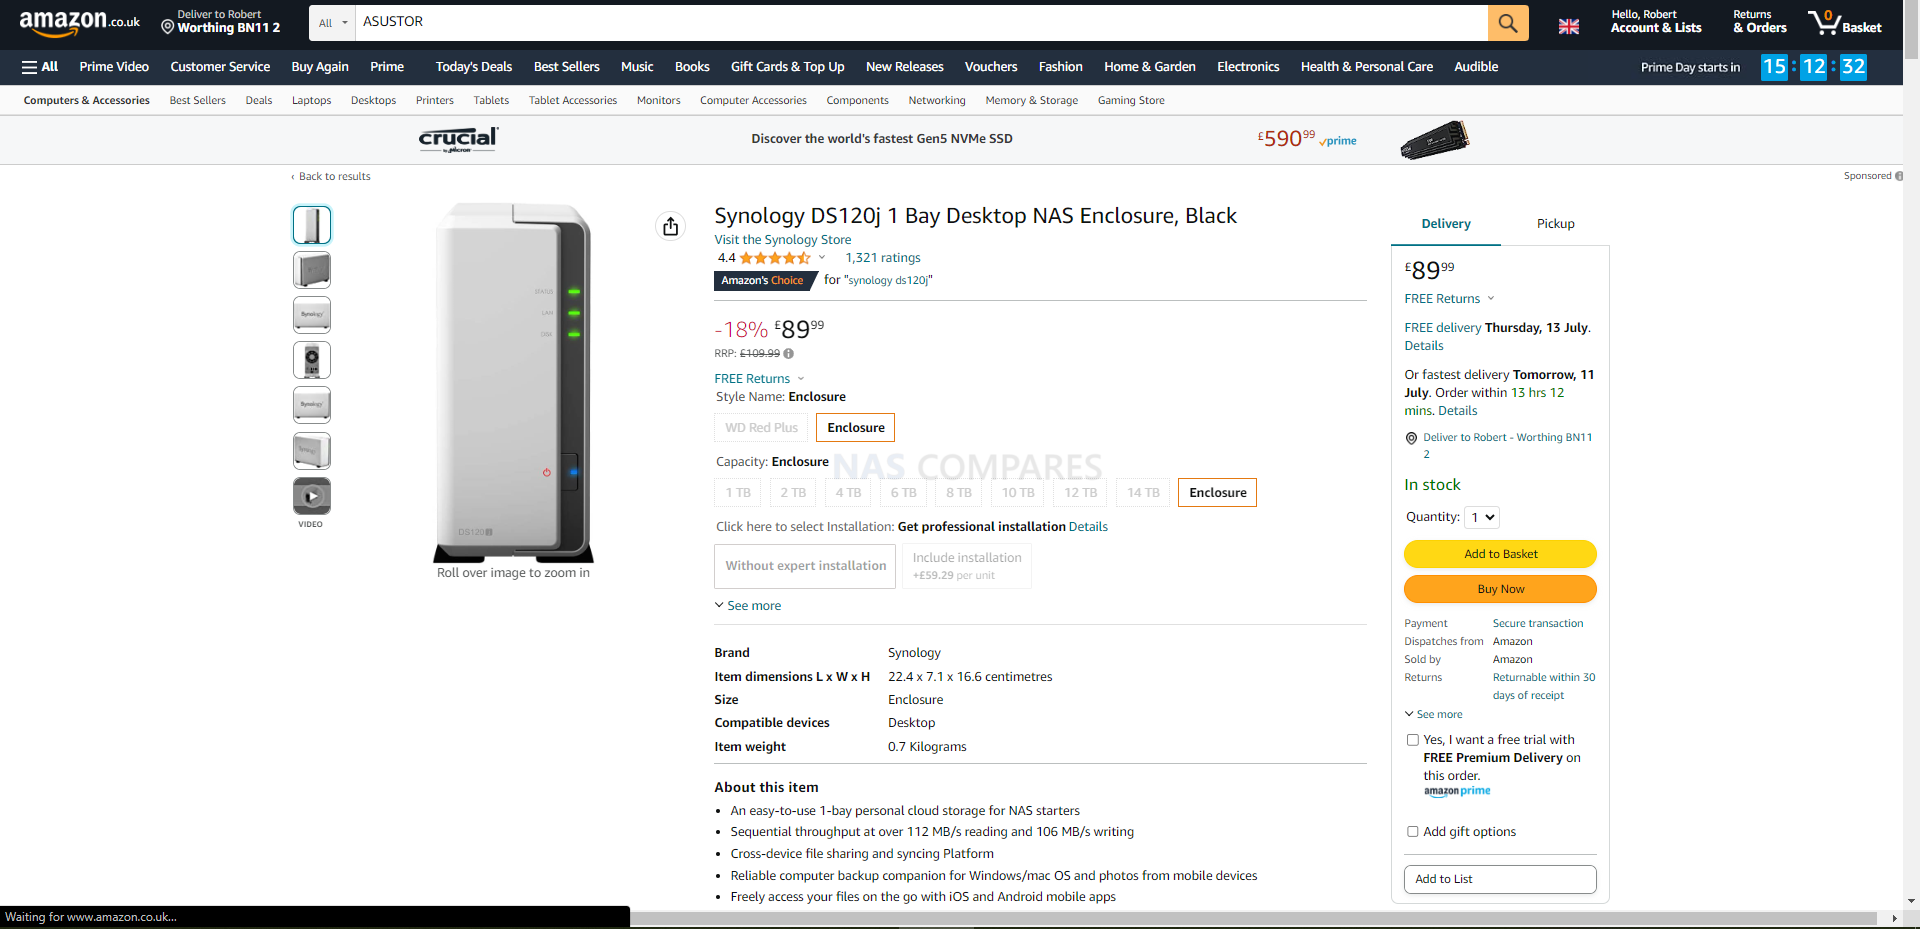Open professional installation Details link

pos(1088,527)
